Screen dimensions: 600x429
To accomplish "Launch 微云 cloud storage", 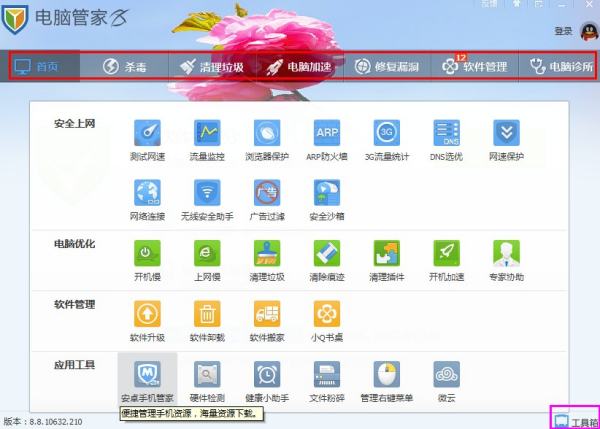I will tap(447, 382).
